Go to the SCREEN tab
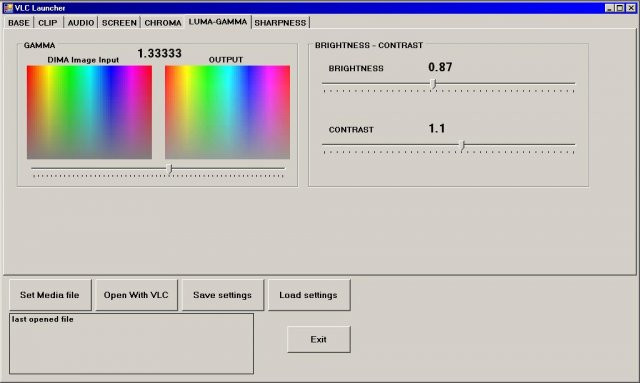Viewport: 640px width, 383px height. pos(119,23)
